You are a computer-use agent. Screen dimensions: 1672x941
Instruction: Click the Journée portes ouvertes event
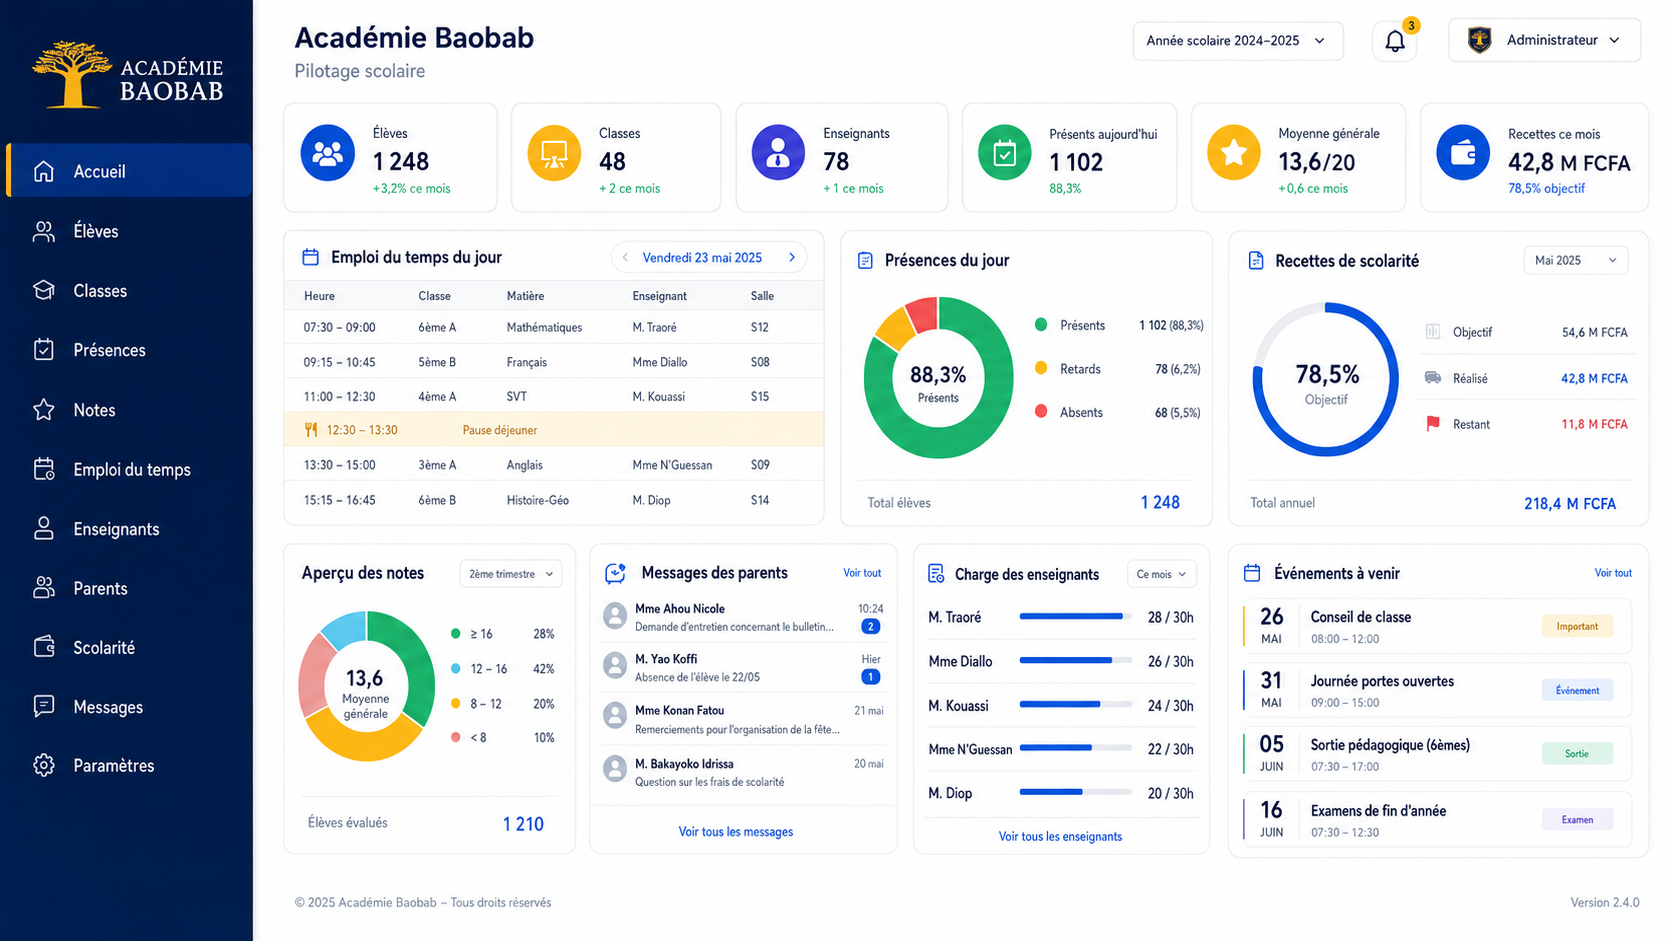pos(1437,691)
